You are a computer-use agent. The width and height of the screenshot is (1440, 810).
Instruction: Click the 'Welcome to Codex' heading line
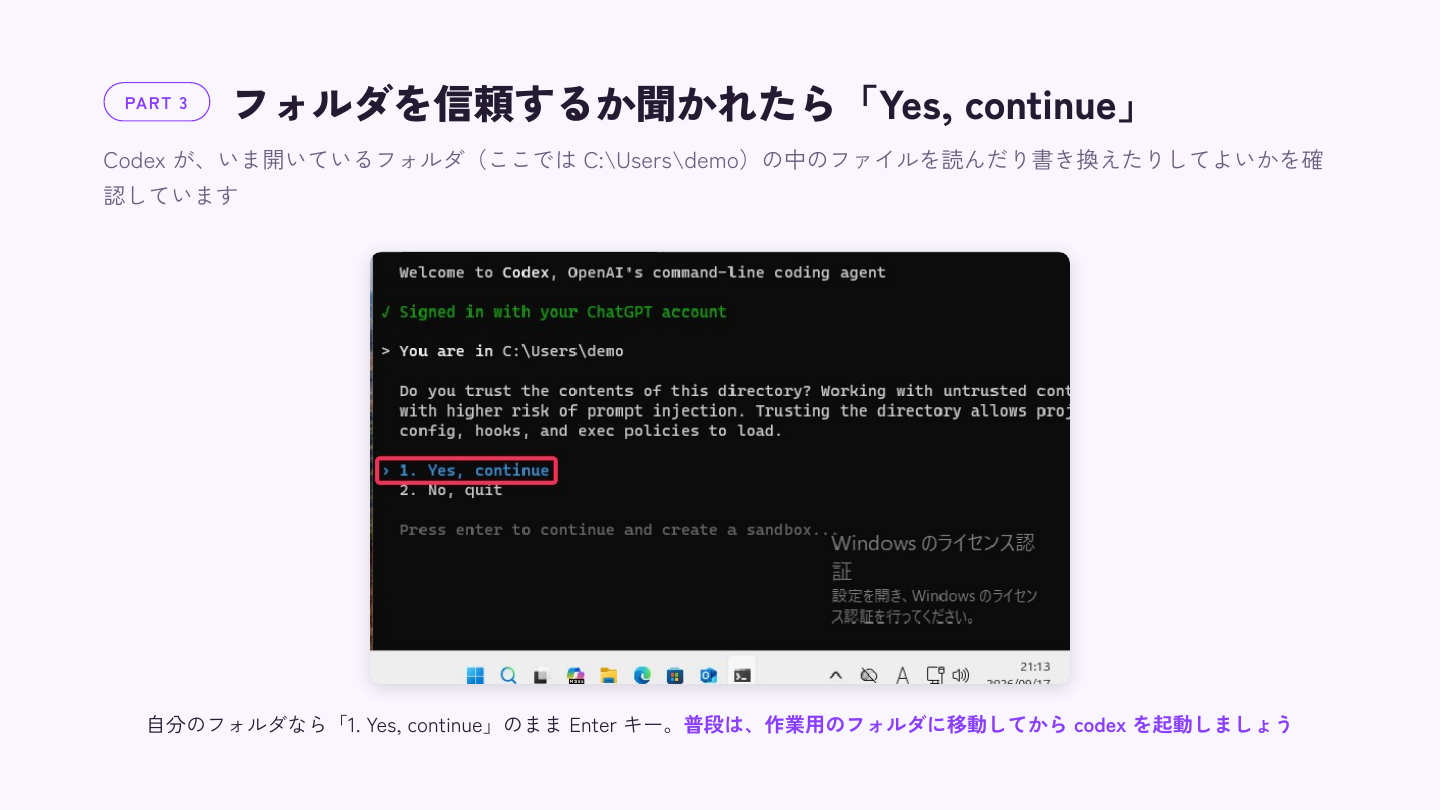[x=642, y=272]
